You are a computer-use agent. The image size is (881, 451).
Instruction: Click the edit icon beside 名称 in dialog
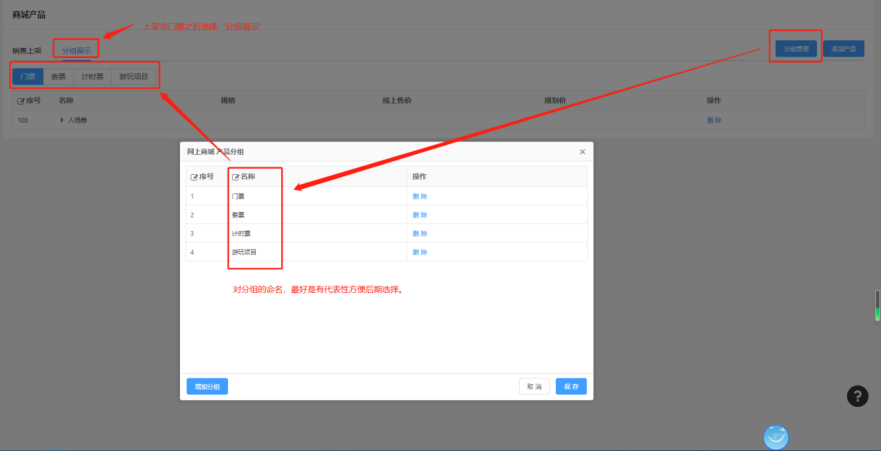pos(236,177)
